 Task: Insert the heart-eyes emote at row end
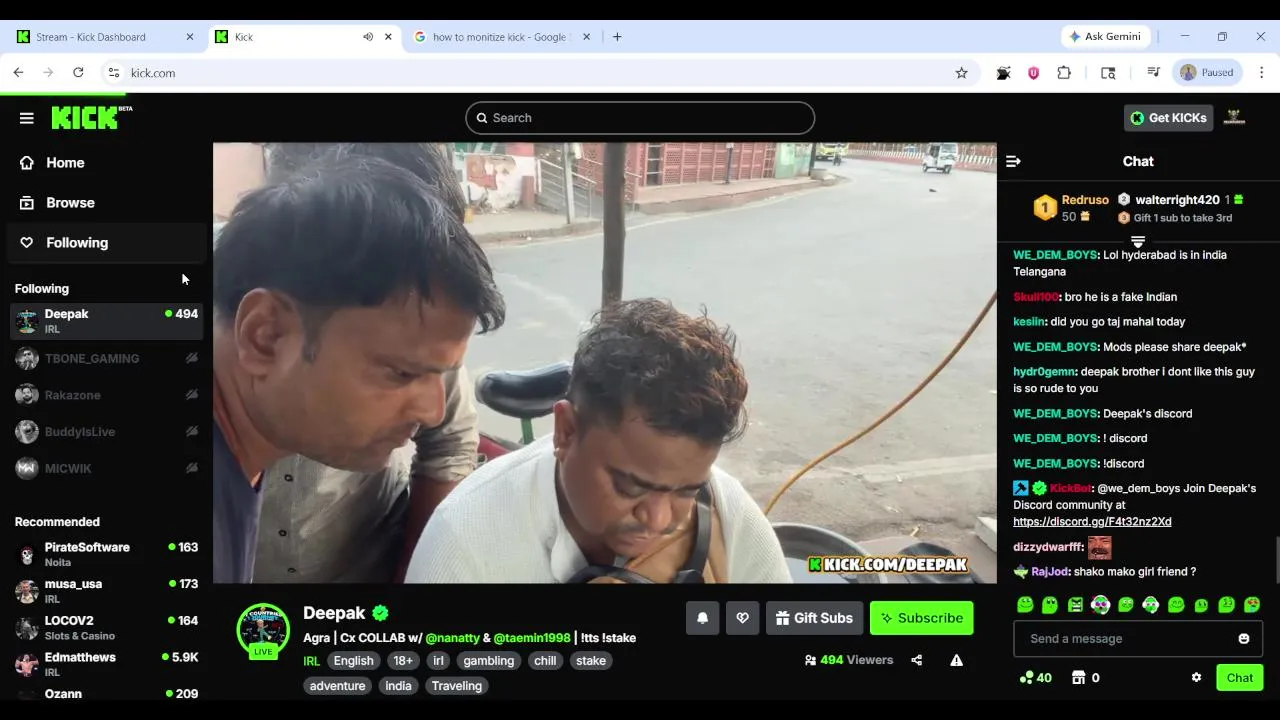click(1252, 605)
